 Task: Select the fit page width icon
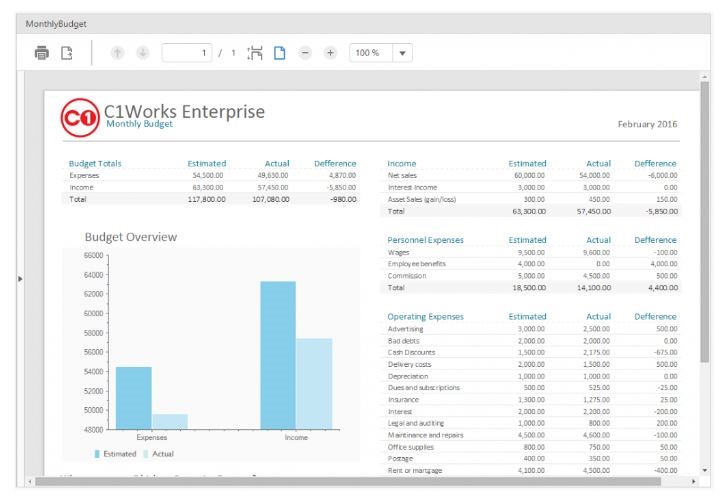coord(255,53)
